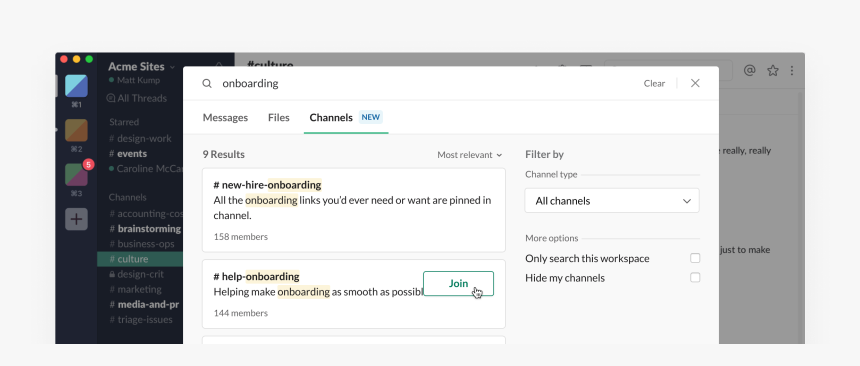860x366 pixels.
Task: Open the help-onboarding channel title
Action: coord(256,277)
